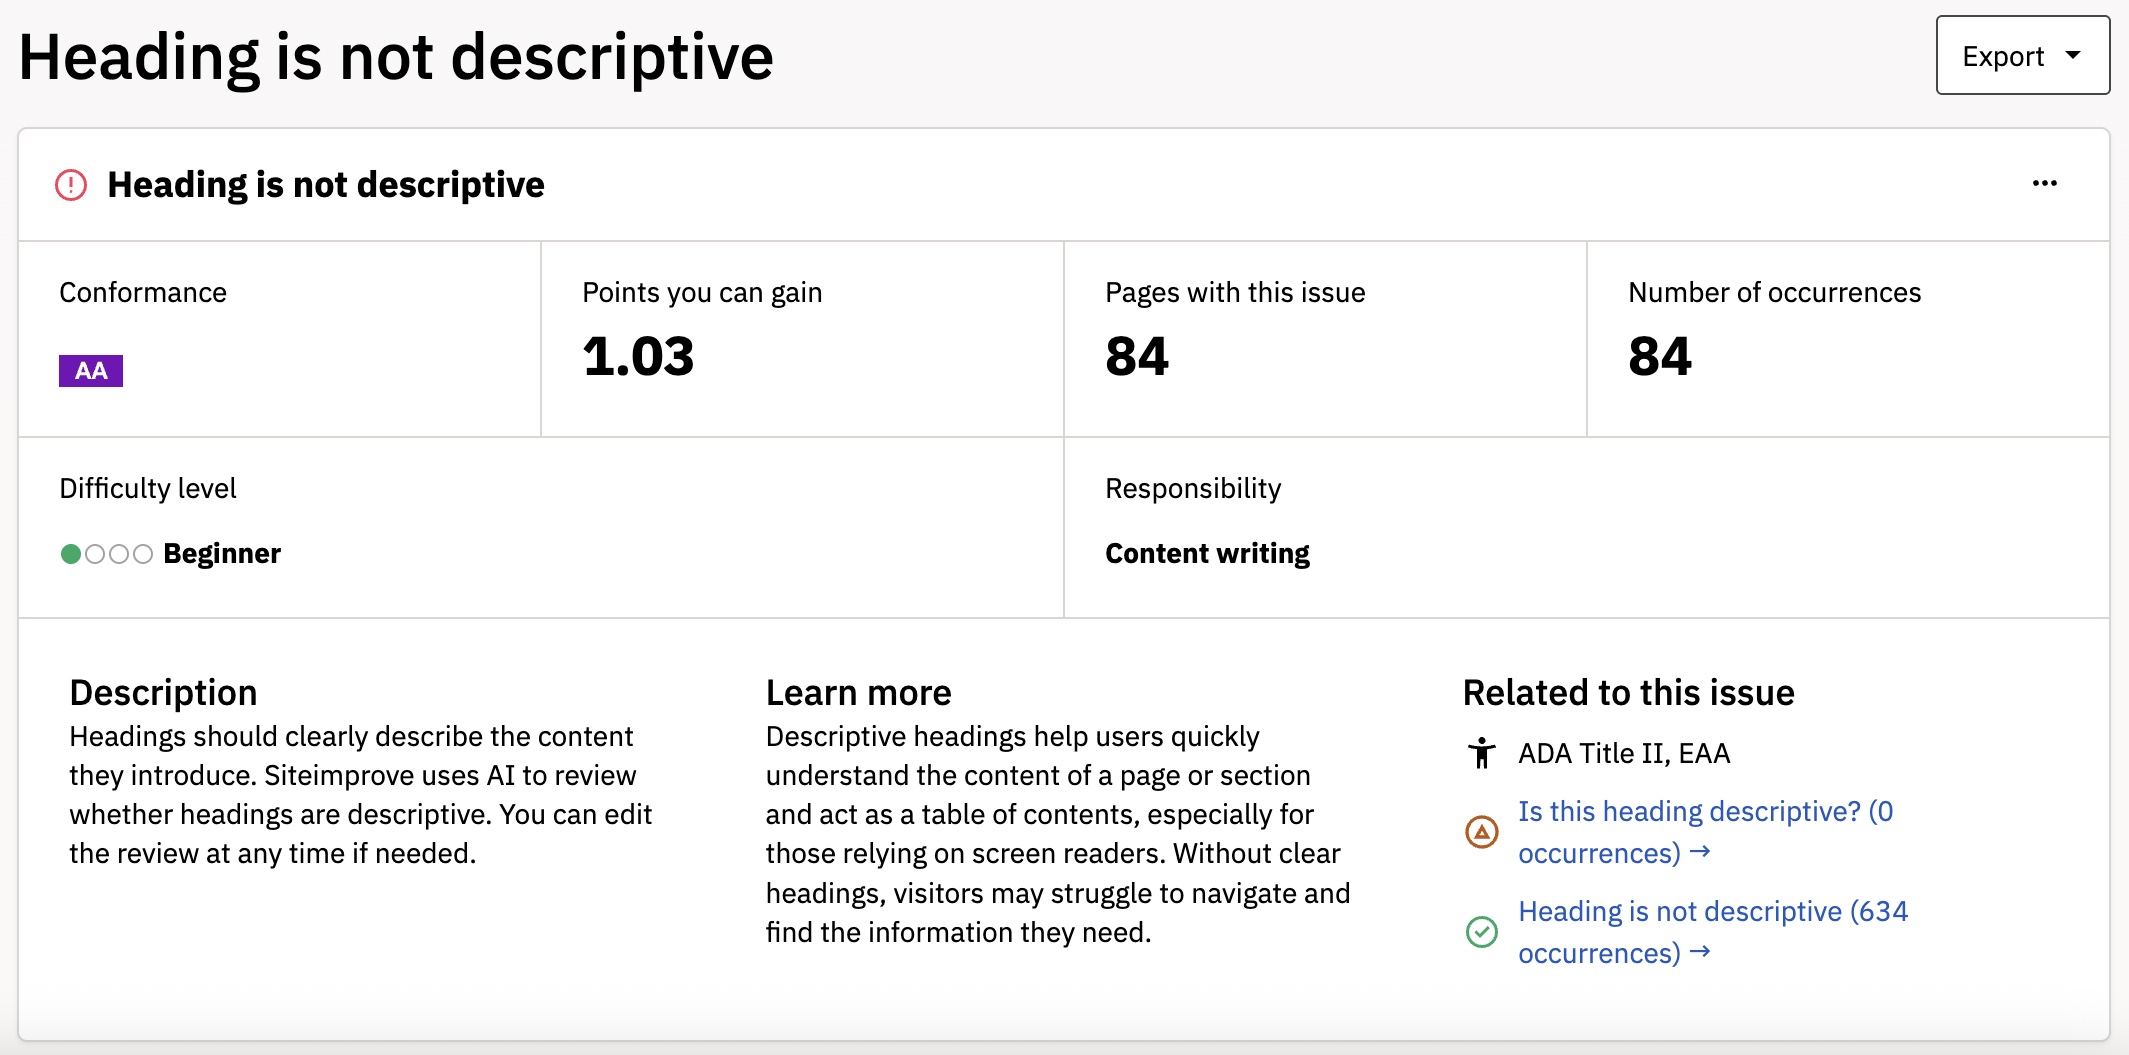
Task: Click the 'Difficulty level' label
Action: click(x=148, y=489)
